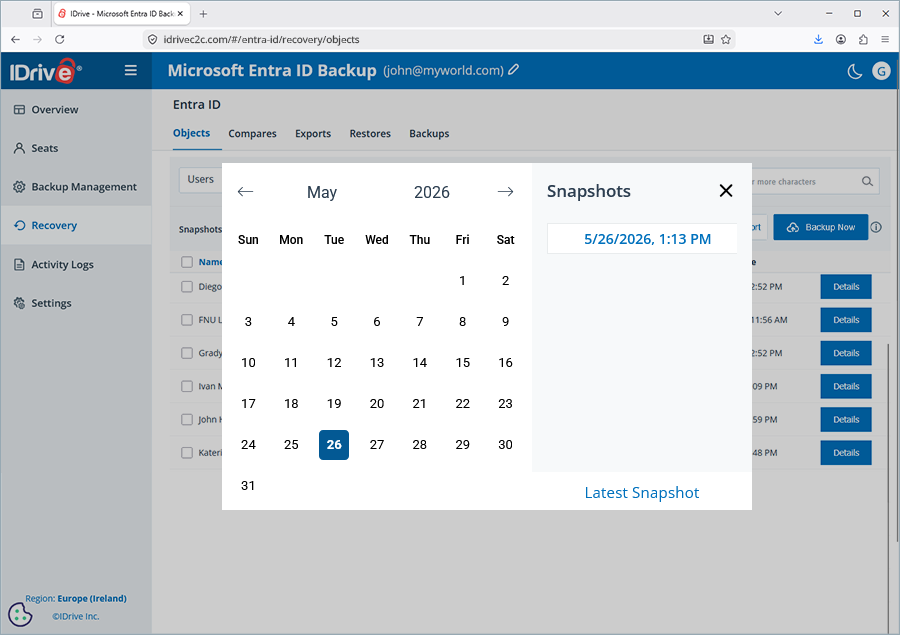Click the search magnifier icon

coord(867,181)
